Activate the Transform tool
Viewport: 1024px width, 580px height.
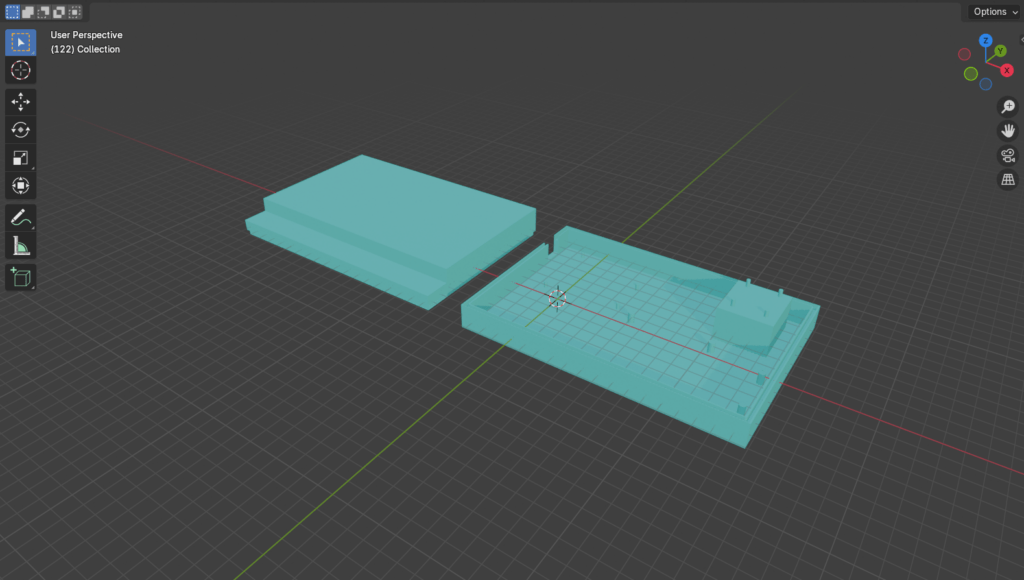pos(20,186)
